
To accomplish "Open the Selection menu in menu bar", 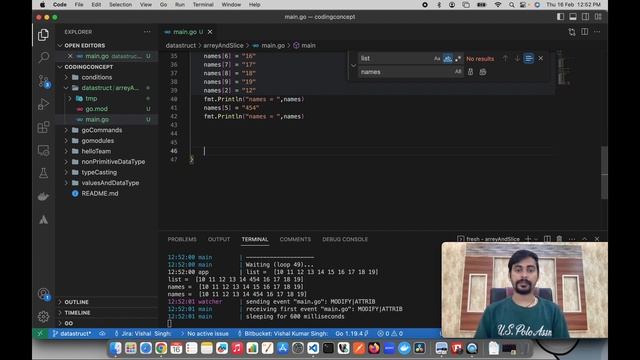I will 120,4.
